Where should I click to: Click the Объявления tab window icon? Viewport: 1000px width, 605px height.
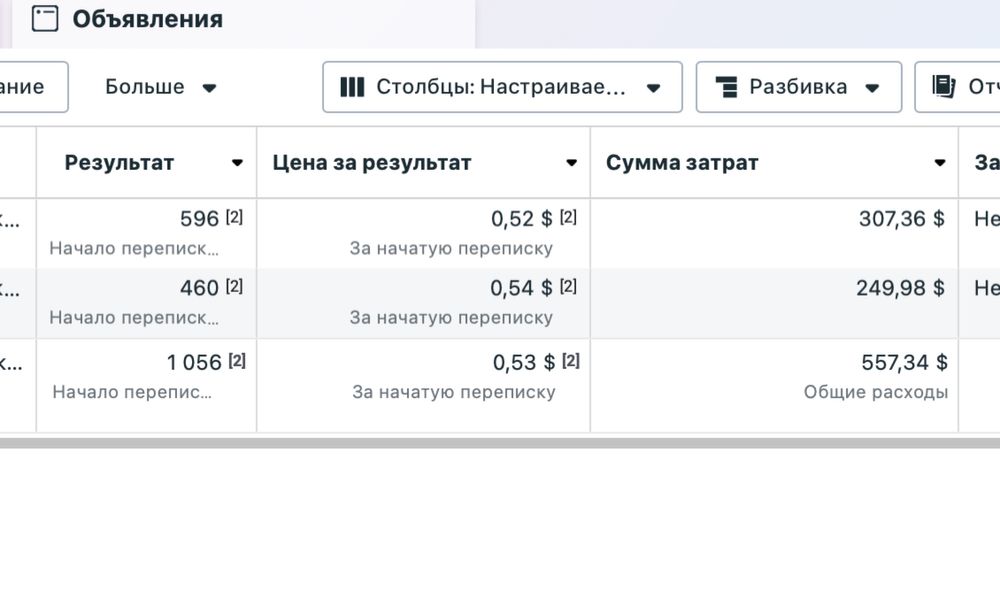pyautogui.click(x=45, y=18)
